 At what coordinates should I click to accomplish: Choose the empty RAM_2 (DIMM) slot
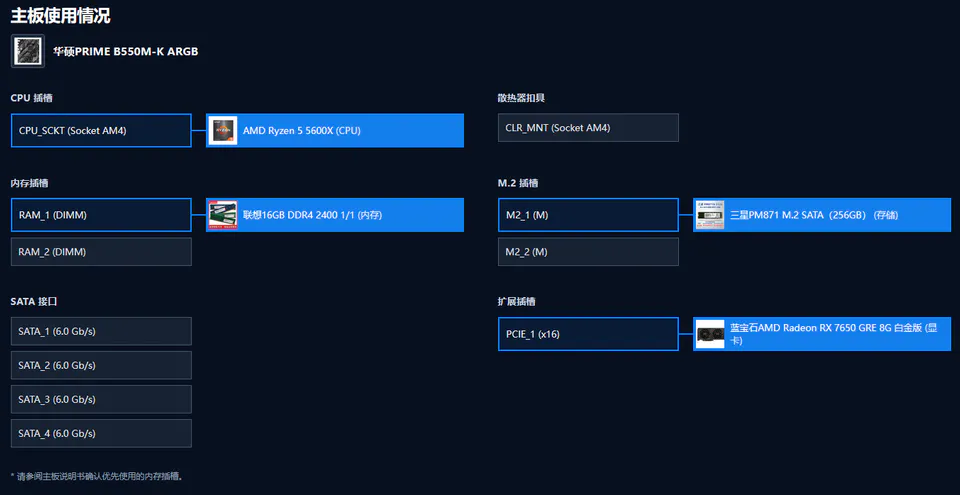(101, 252)
